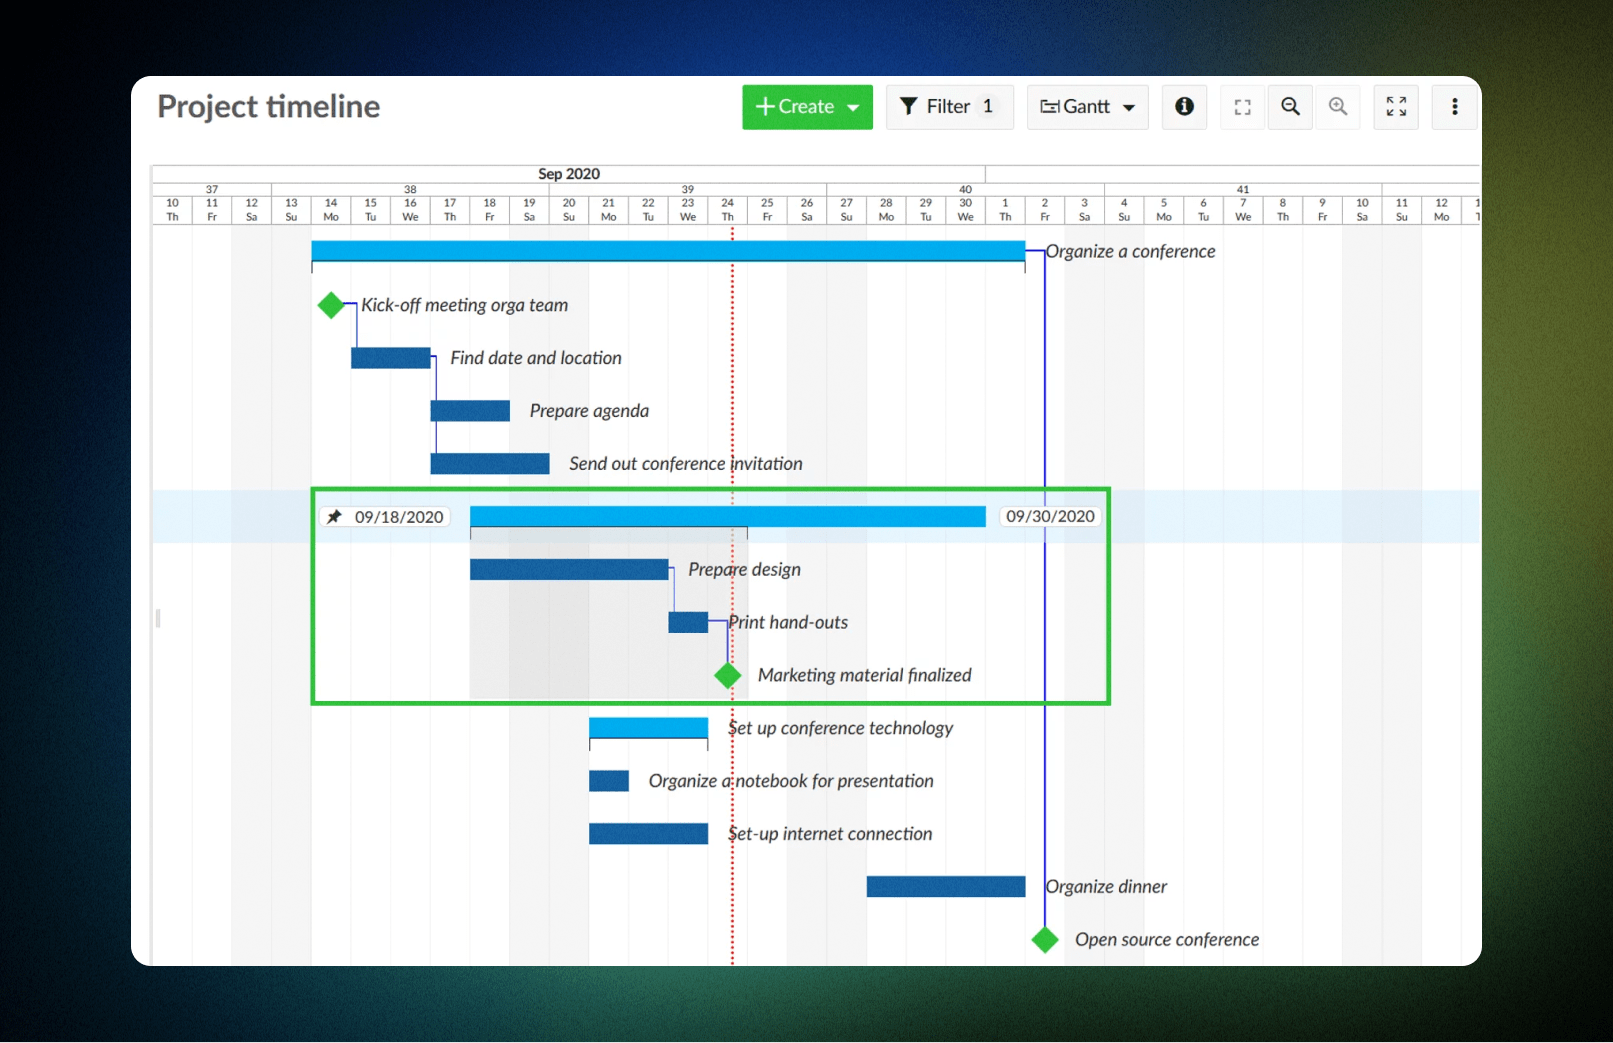Zoom in the Gantt chart
This screenshot has width=1613, height=1043.
[1338, 107]
